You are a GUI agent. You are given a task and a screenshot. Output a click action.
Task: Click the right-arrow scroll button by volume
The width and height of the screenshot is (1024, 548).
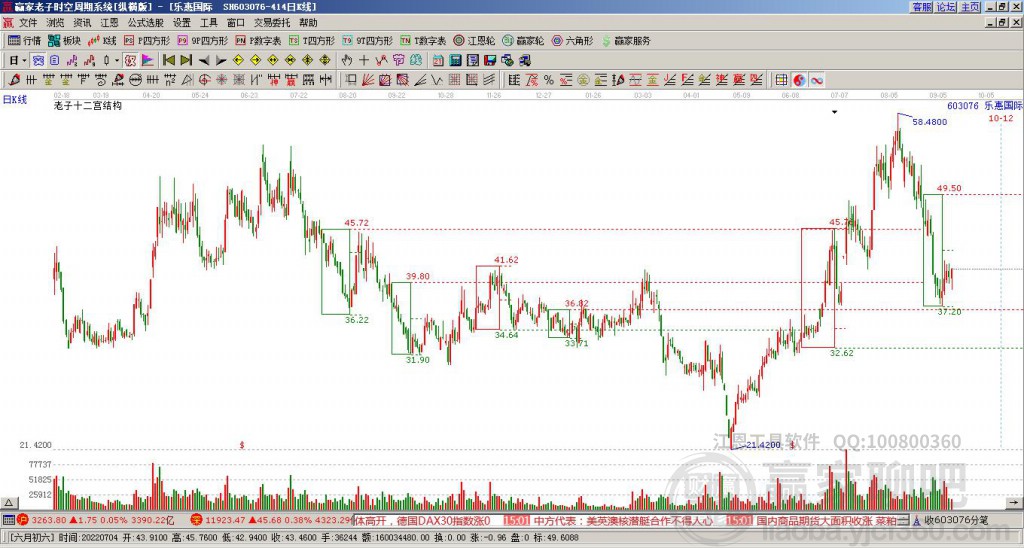(1014, 503)
